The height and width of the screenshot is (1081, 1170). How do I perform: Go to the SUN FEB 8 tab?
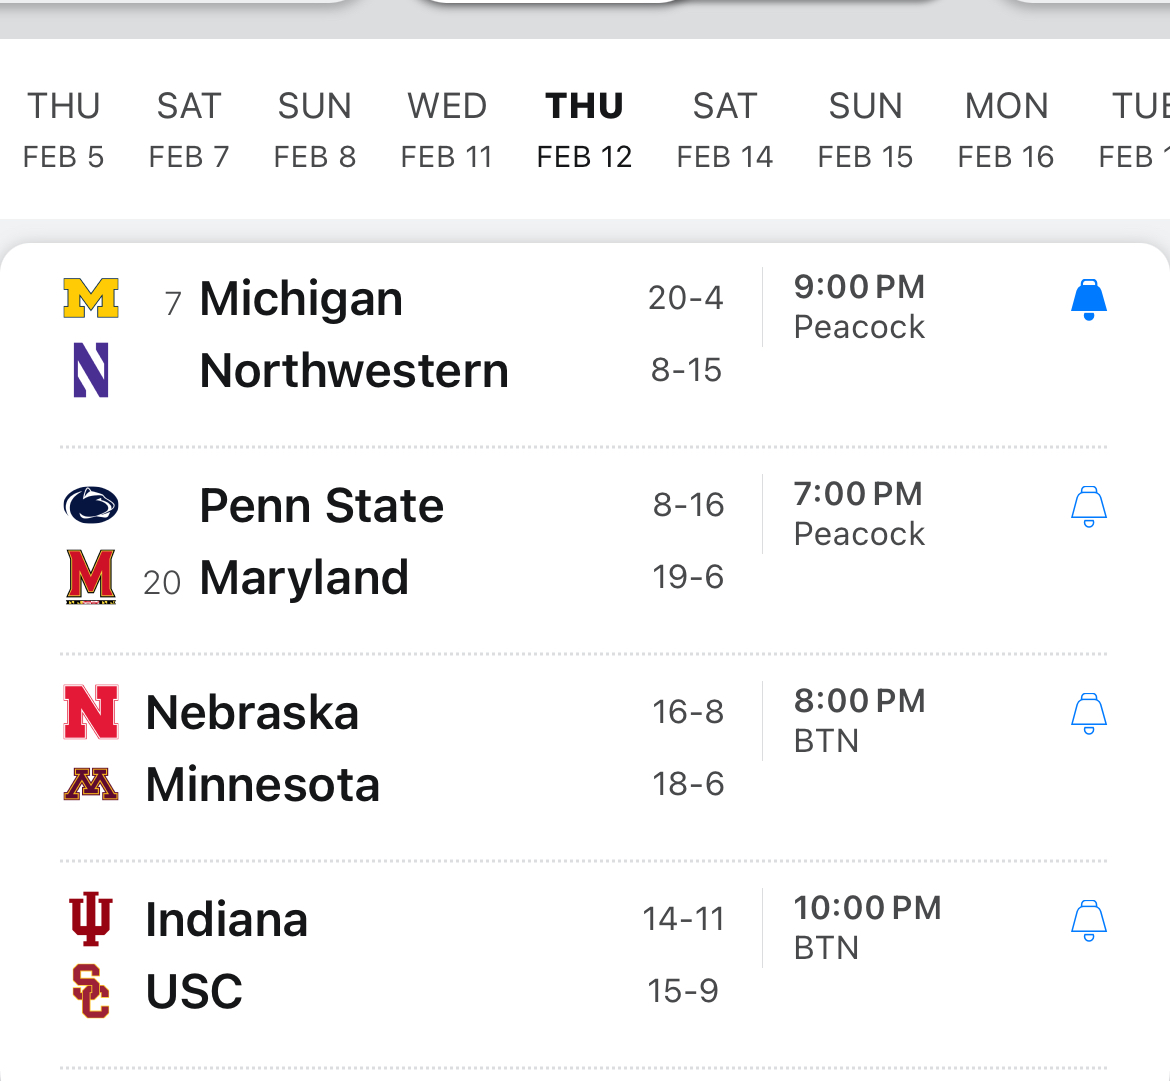pos(315,130)
